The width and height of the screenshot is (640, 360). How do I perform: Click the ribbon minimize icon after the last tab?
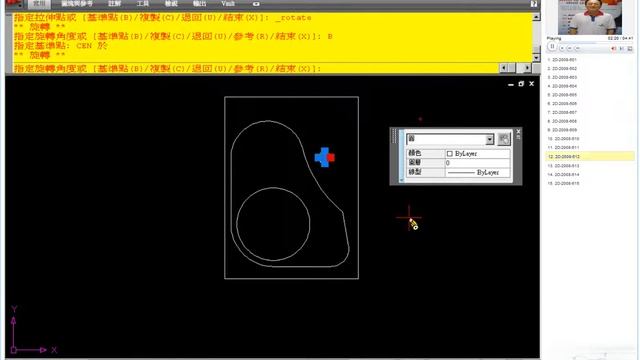pos(256,4)
